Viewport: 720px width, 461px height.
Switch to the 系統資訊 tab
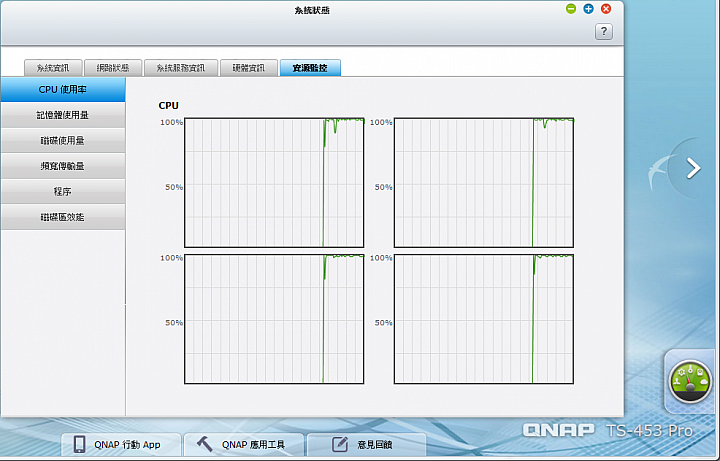(x=53, y=68)
